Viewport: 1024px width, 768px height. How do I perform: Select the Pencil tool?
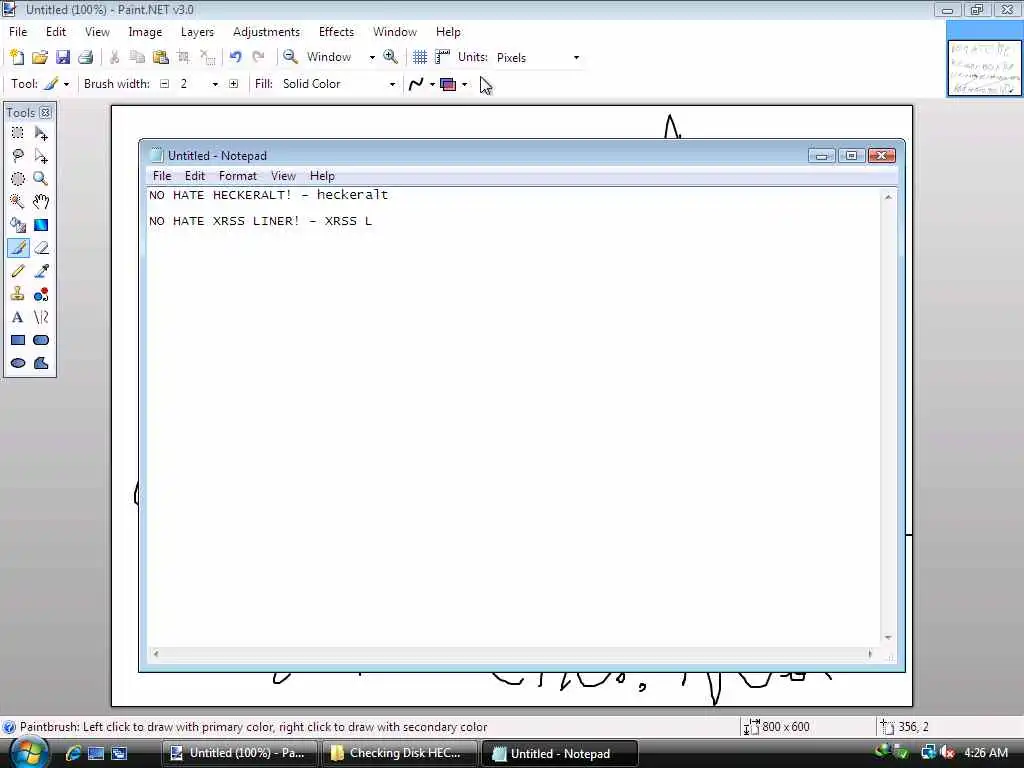pyautogui.click(x=18, y=271)
